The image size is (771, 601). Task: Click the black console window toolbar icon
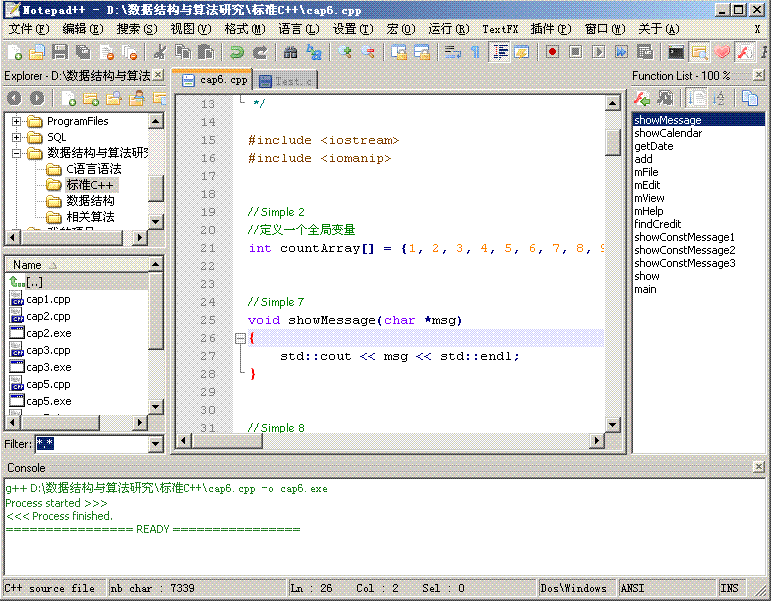[676, 52]
